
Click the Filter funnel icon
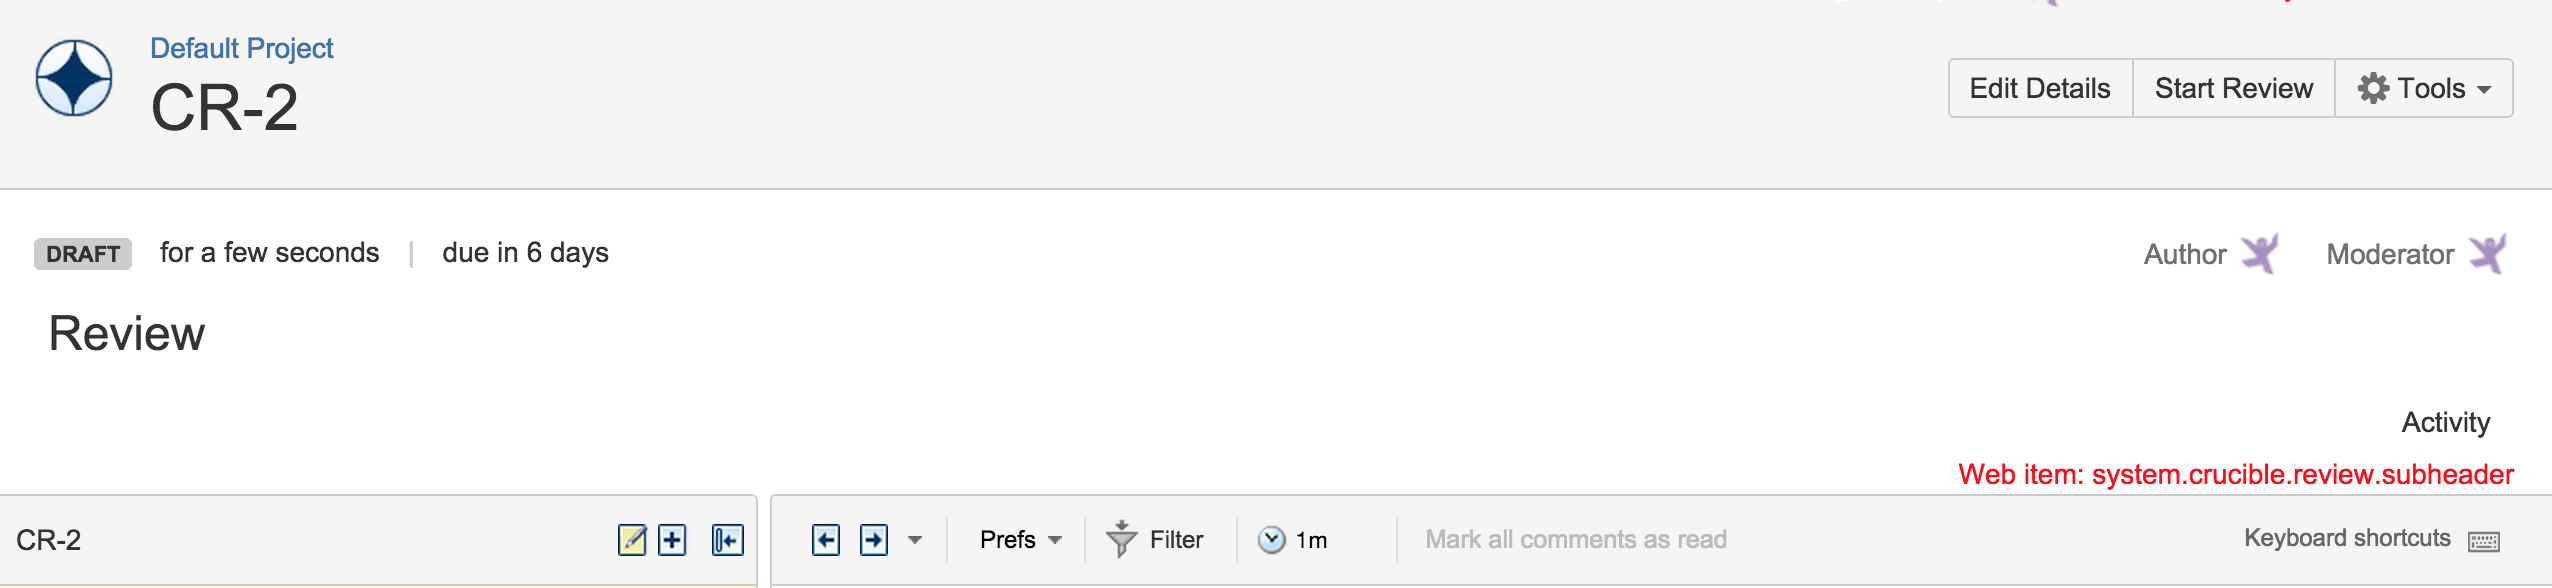(x=1122, y=539)
